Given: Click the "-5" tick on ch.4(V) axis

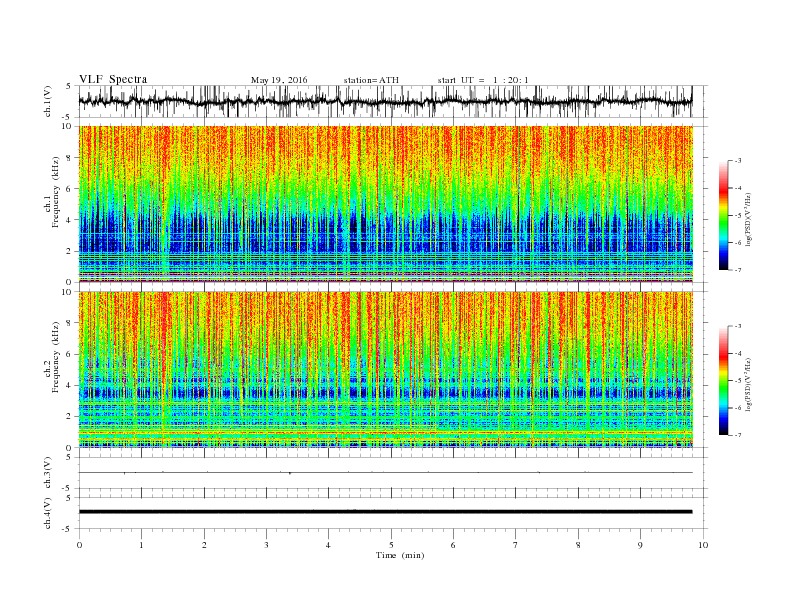Looking at the screenshot, I should point(68,529).
